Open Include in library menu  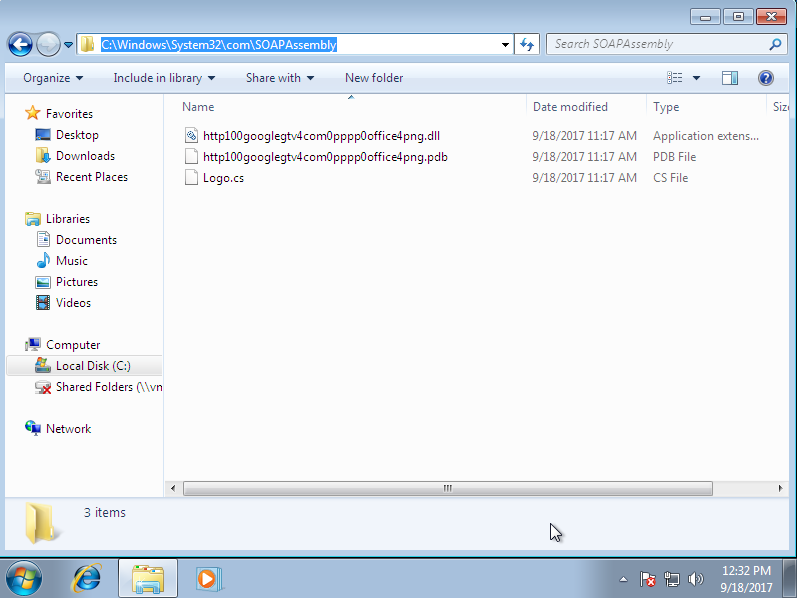point(164,78)
